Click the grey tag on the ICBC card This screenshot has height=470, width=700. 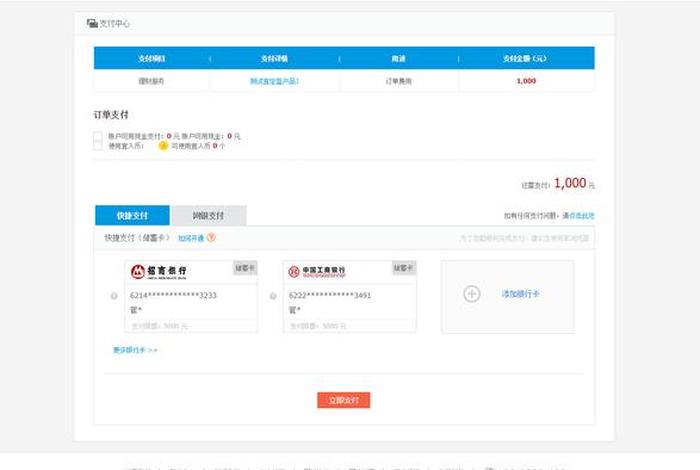point(404,268)
